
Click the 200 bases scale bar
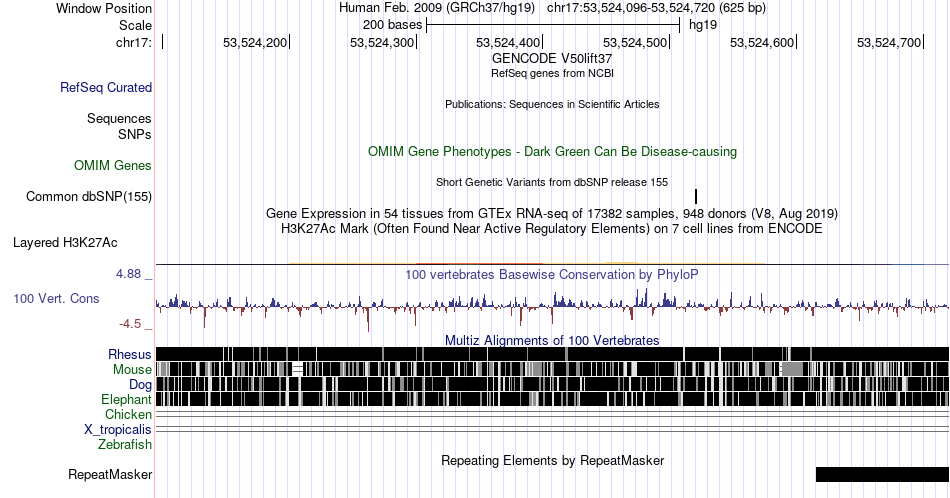(553, 25)
